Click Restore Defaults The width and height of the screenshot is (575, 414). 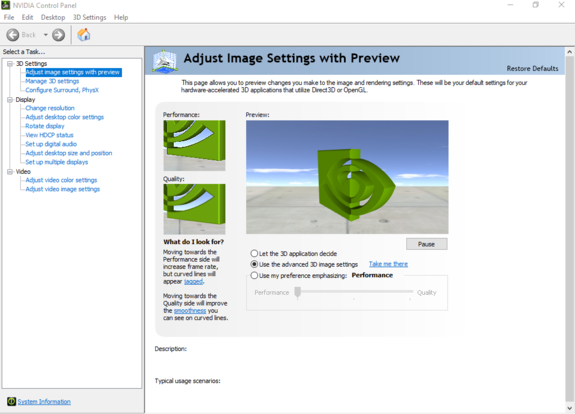coord(532,68)
